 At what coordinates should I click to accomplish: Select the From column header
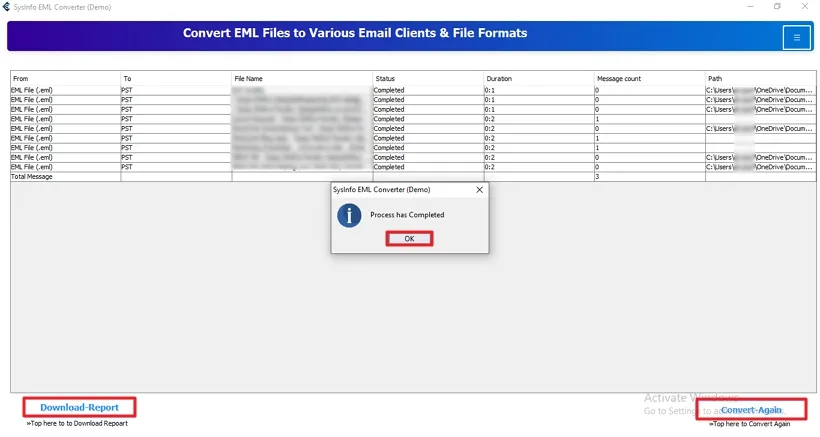(x=65, y=78)
